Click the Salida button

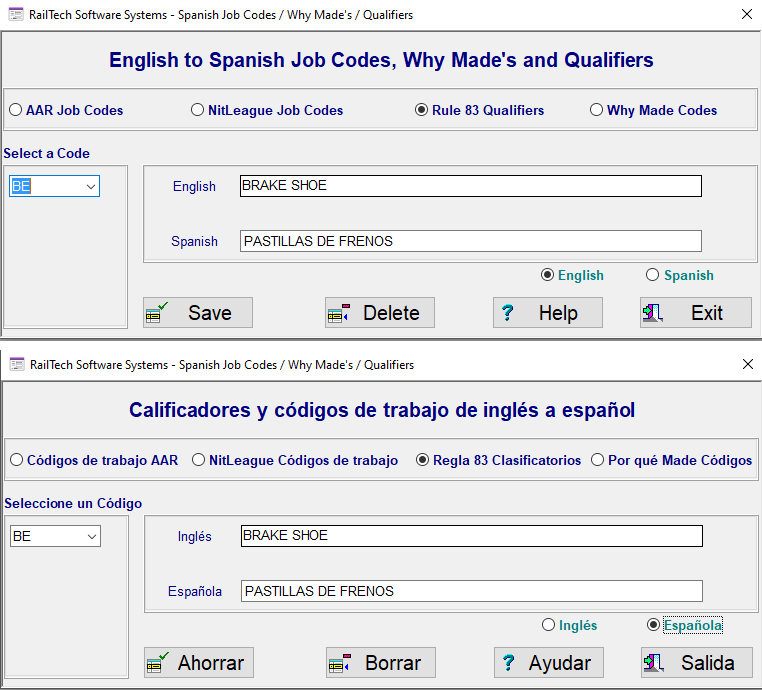[696, 662]
